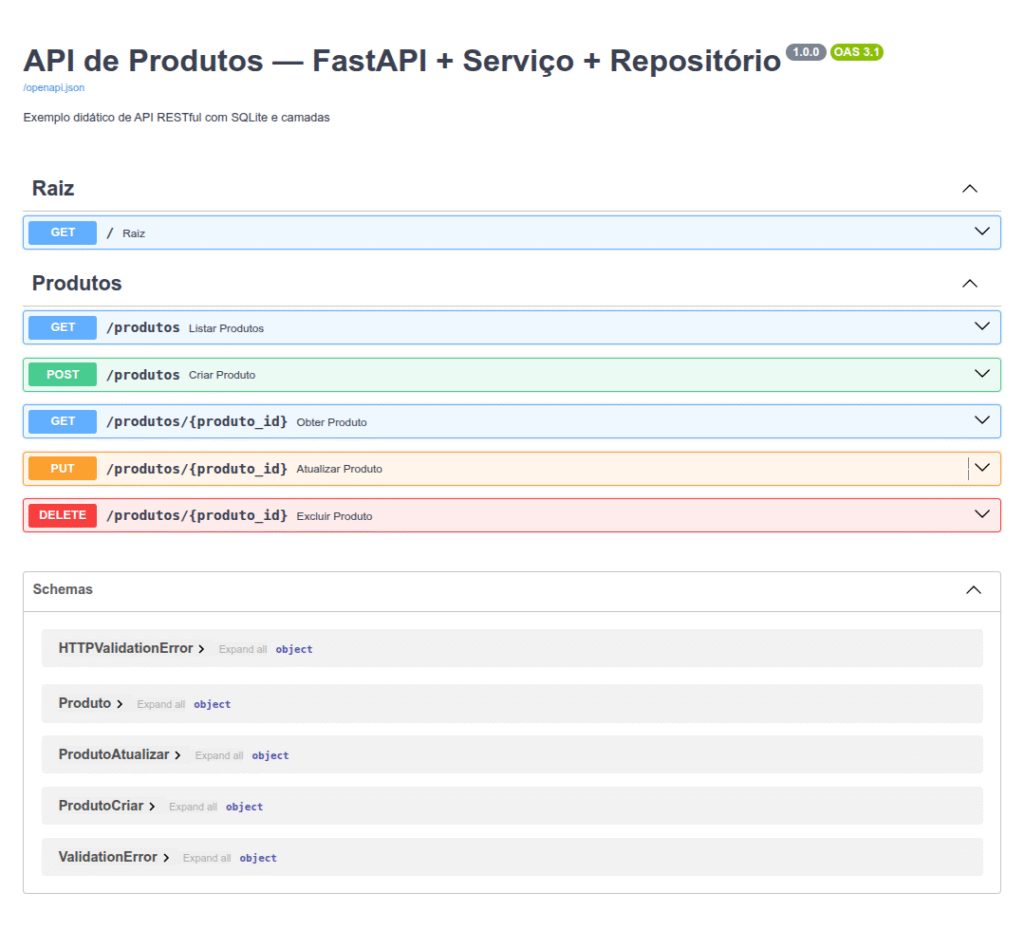Click Expand all for ProdutoAtualizar
Screen dimensions: 1024x929
[219, 756]
